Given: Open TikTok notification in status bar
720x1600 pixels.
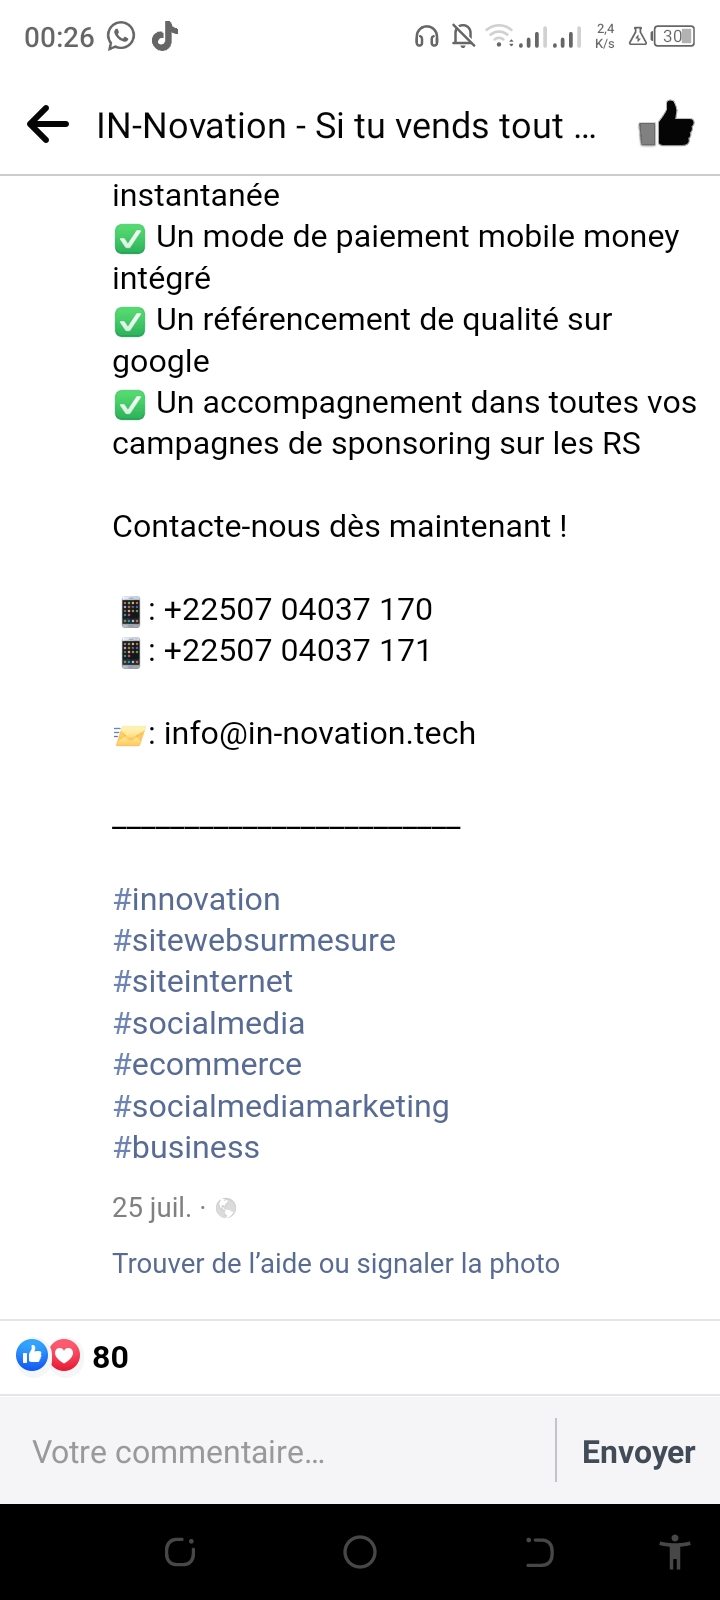Looking at the screenshot, I should [165, 37].
